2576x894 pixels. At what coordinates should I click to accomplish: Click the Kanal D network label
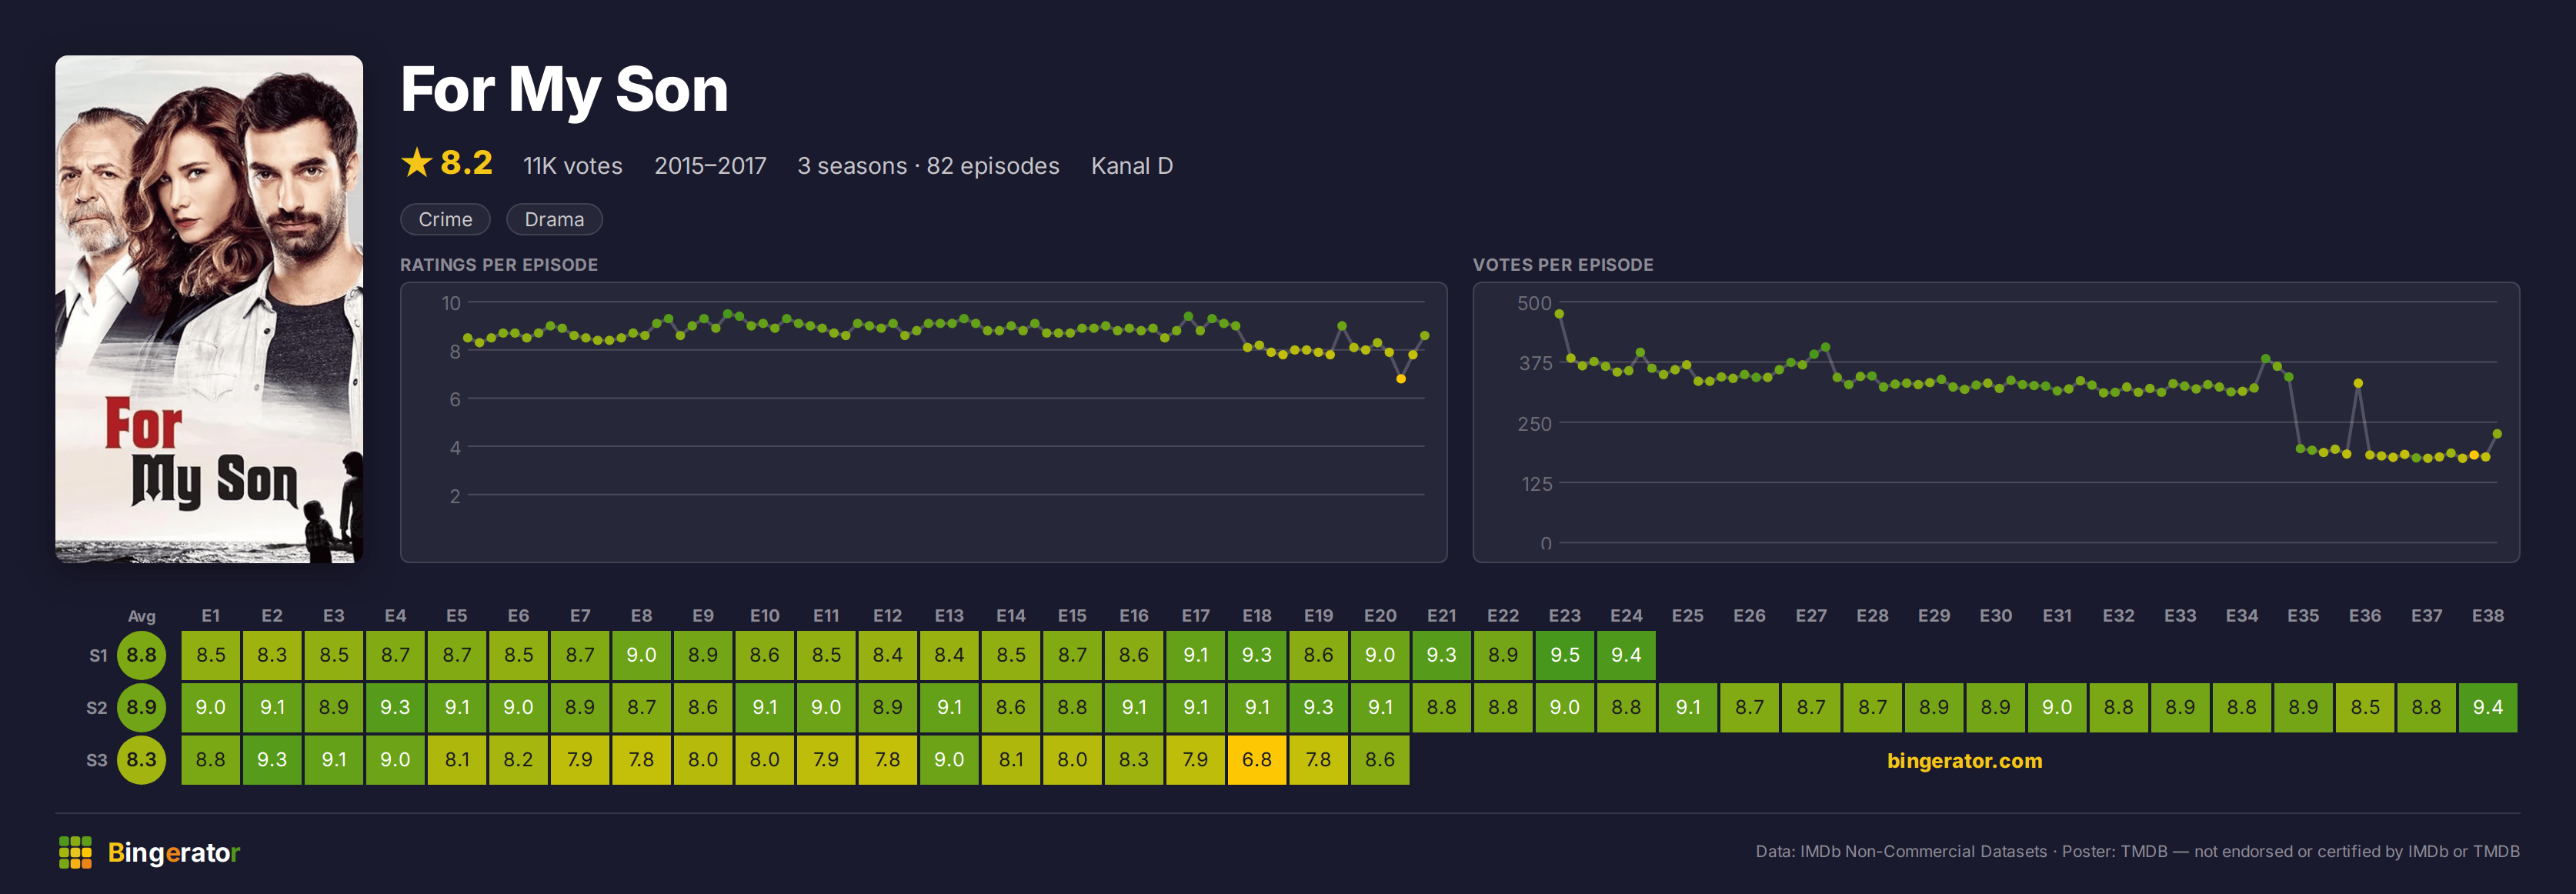coord(1132,166)
